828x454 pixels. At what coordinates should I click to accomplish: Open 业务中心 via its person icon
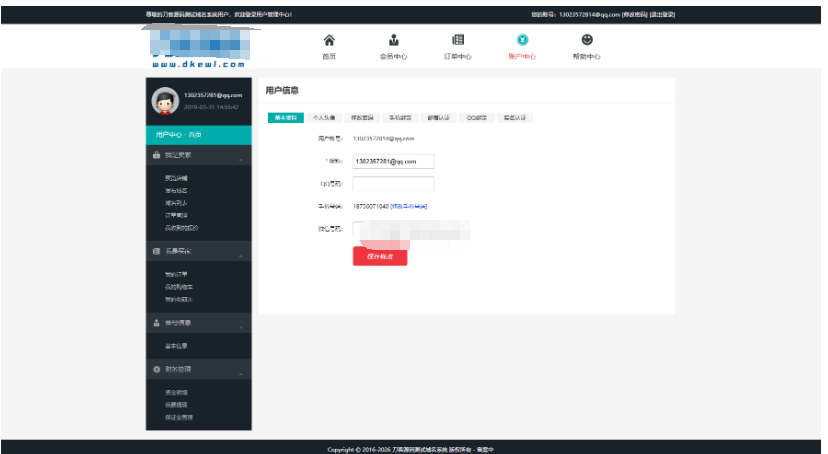coord(393,40)
